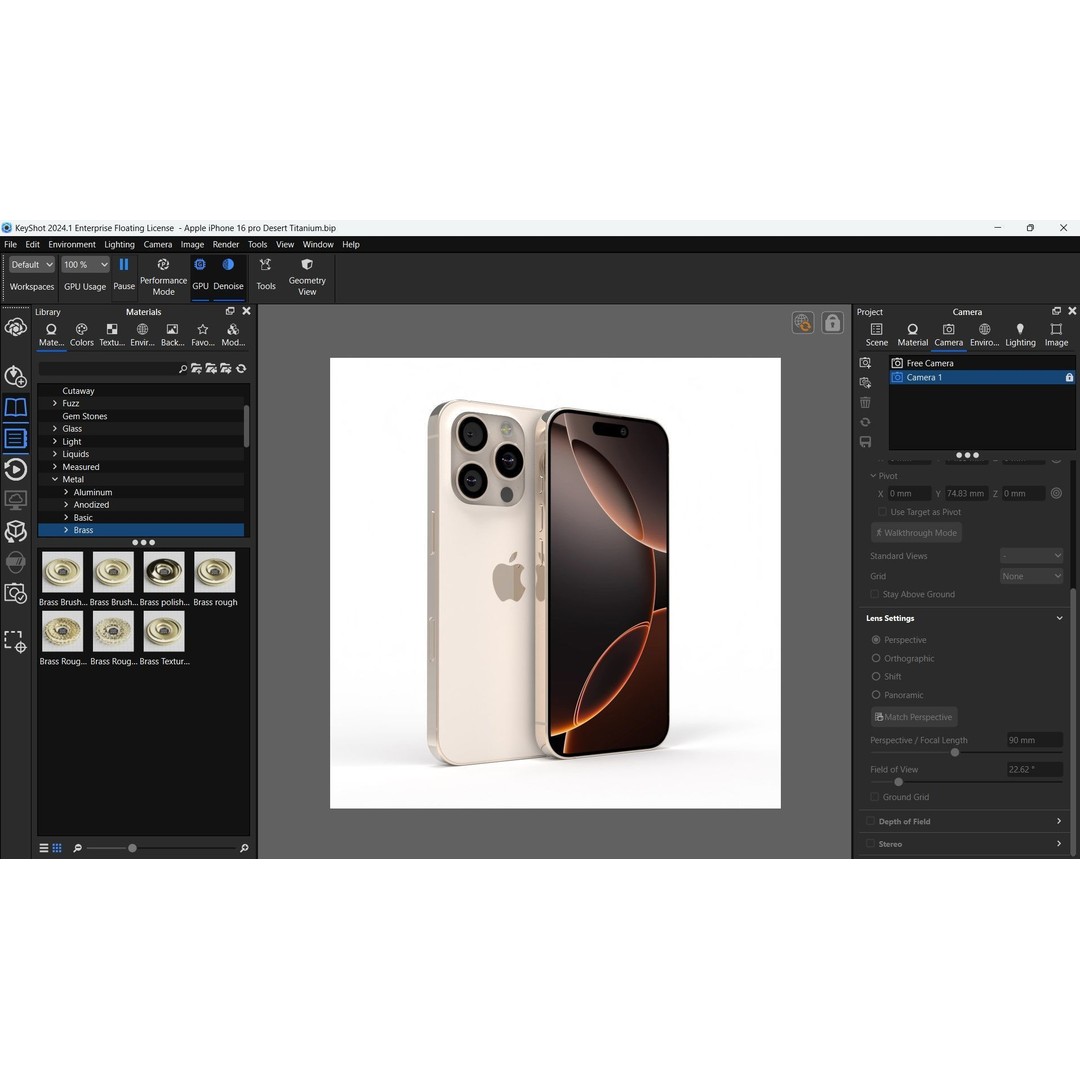1080x1080 pixels.
Task: Open Textures library tab
Action: click(112, 335)
